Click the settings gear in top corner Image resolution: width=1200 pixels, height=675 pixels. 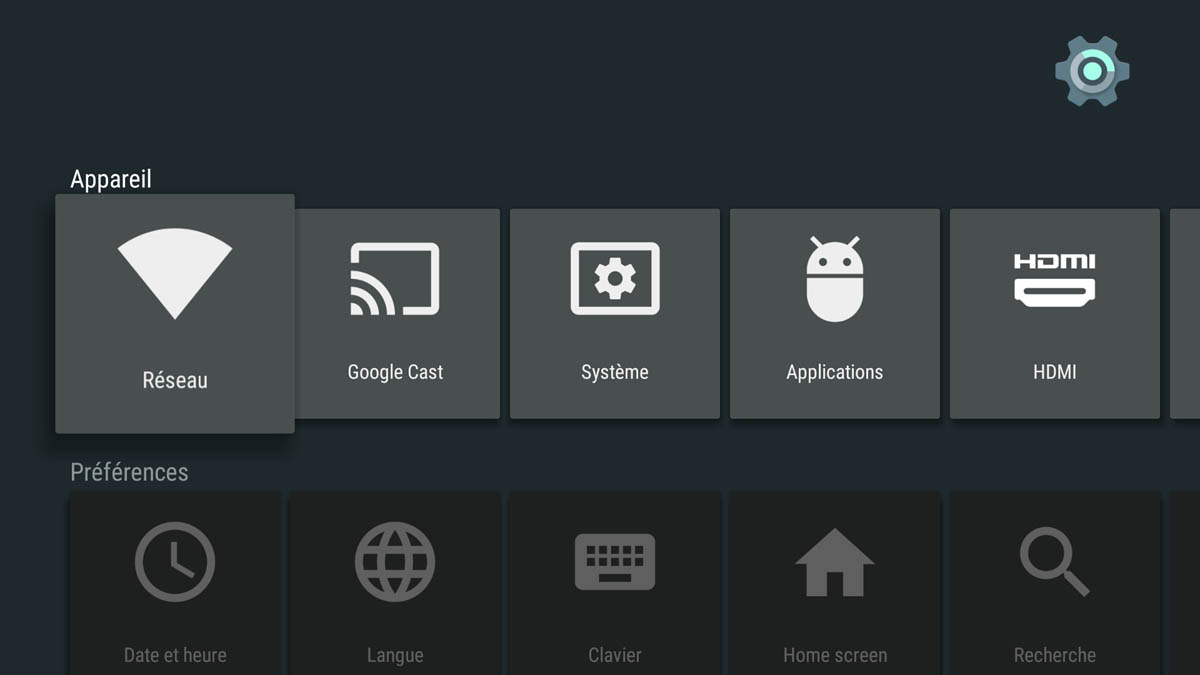1092,71
